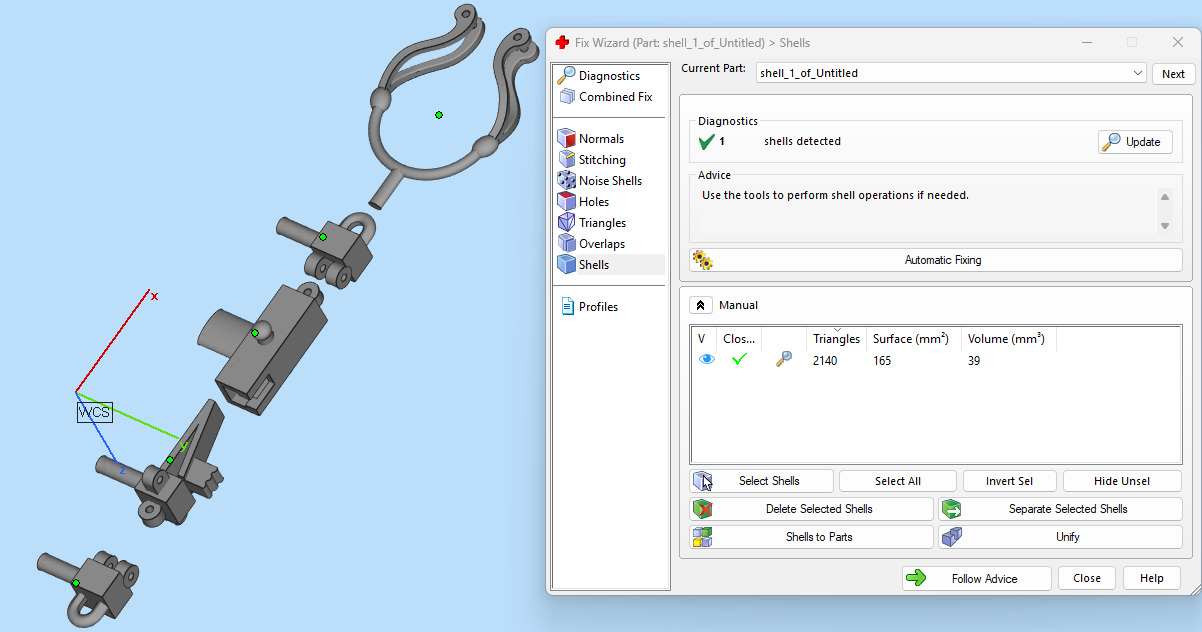The height and width of the screenshot is (632, 1202).
Task: Open Overlaps fix step
Action: click(601, 244)
